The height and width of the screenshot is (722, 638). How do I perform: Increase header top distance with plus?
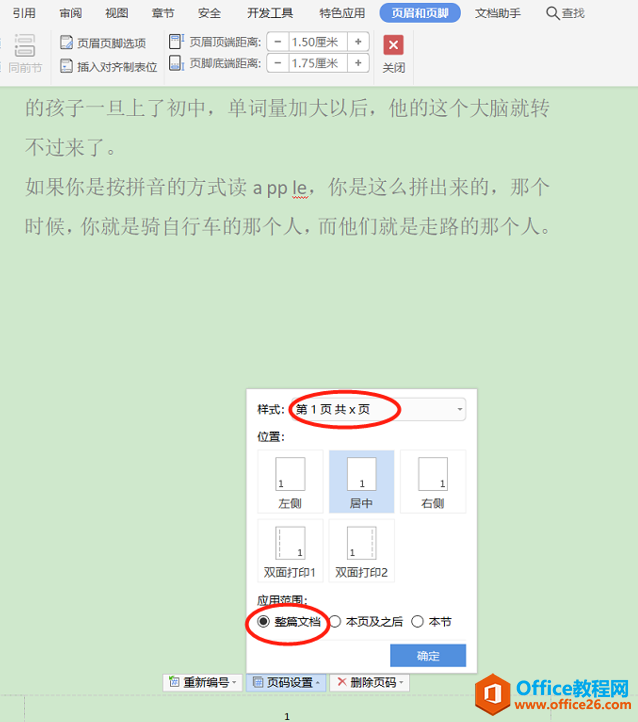(x=358, y=42)
